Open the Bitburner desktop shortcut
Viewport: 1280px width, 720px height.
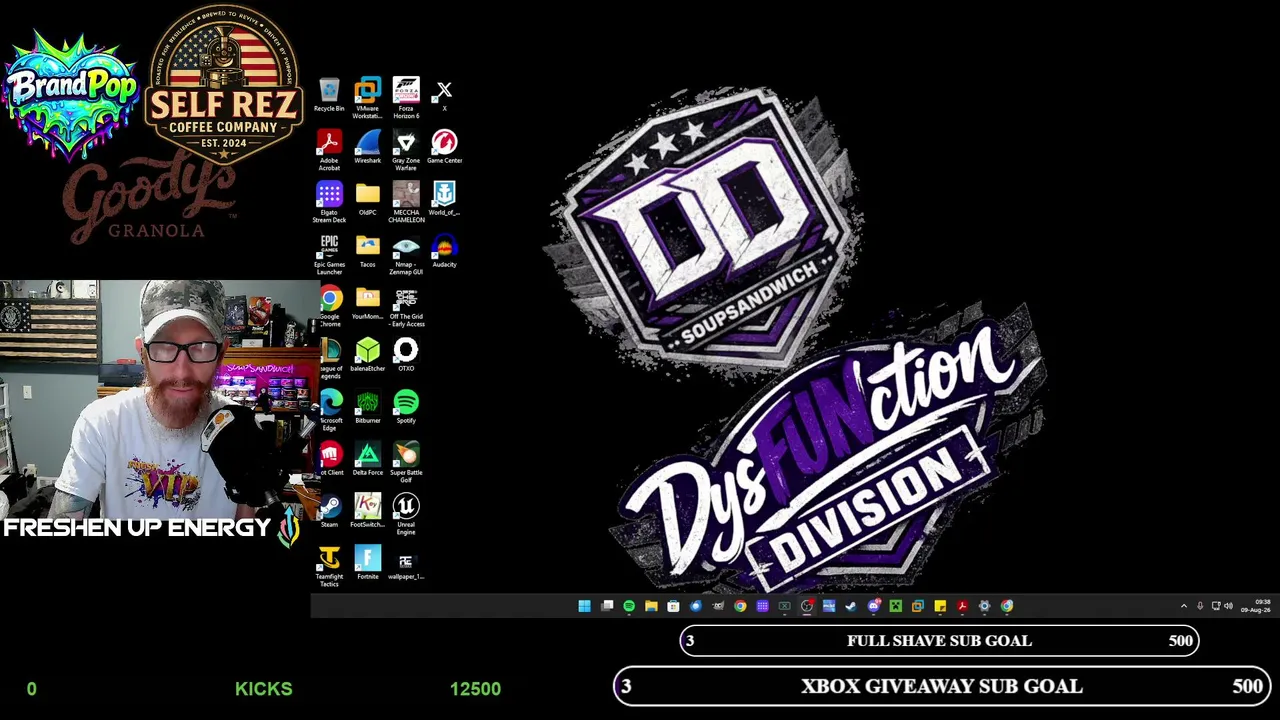tap(367, 408)
